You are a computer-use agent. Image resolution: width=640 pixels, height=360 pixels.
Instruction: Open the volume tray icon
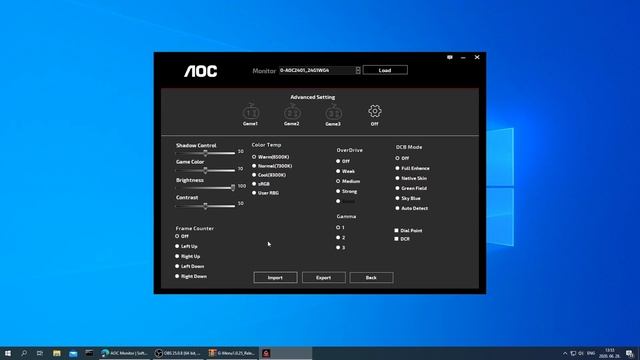pos(581,353)
